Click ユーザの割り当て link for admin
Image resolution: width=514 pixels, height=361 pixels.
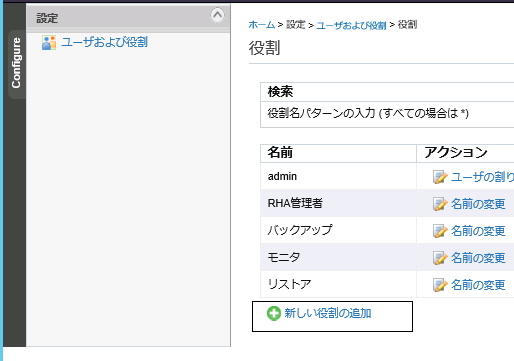pyautogui.click(x=482, y=177)
